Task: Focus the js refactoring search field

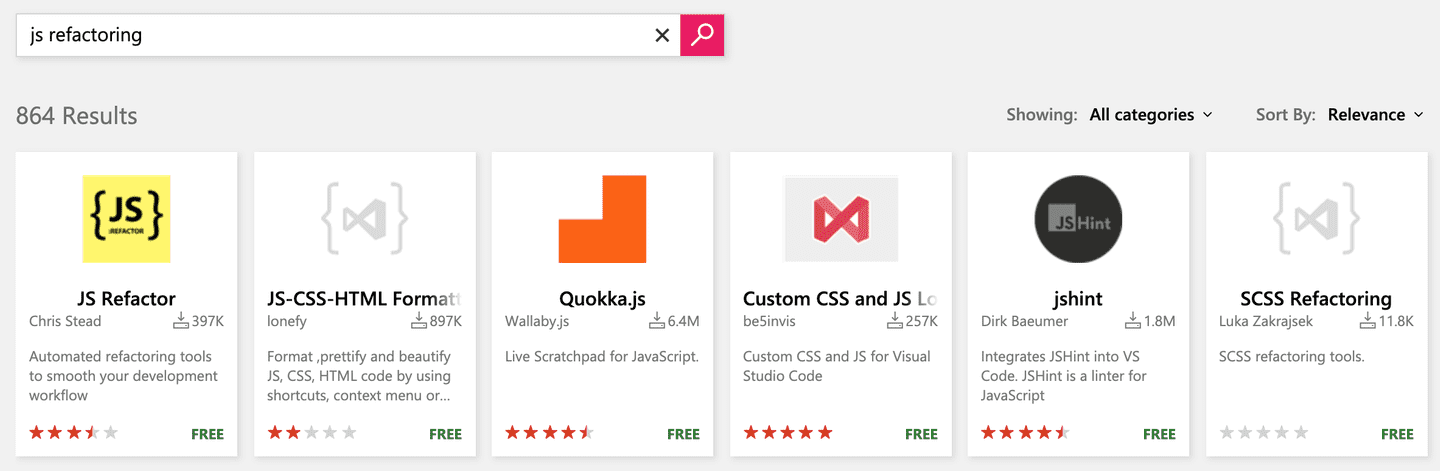Action: (333, 35)
